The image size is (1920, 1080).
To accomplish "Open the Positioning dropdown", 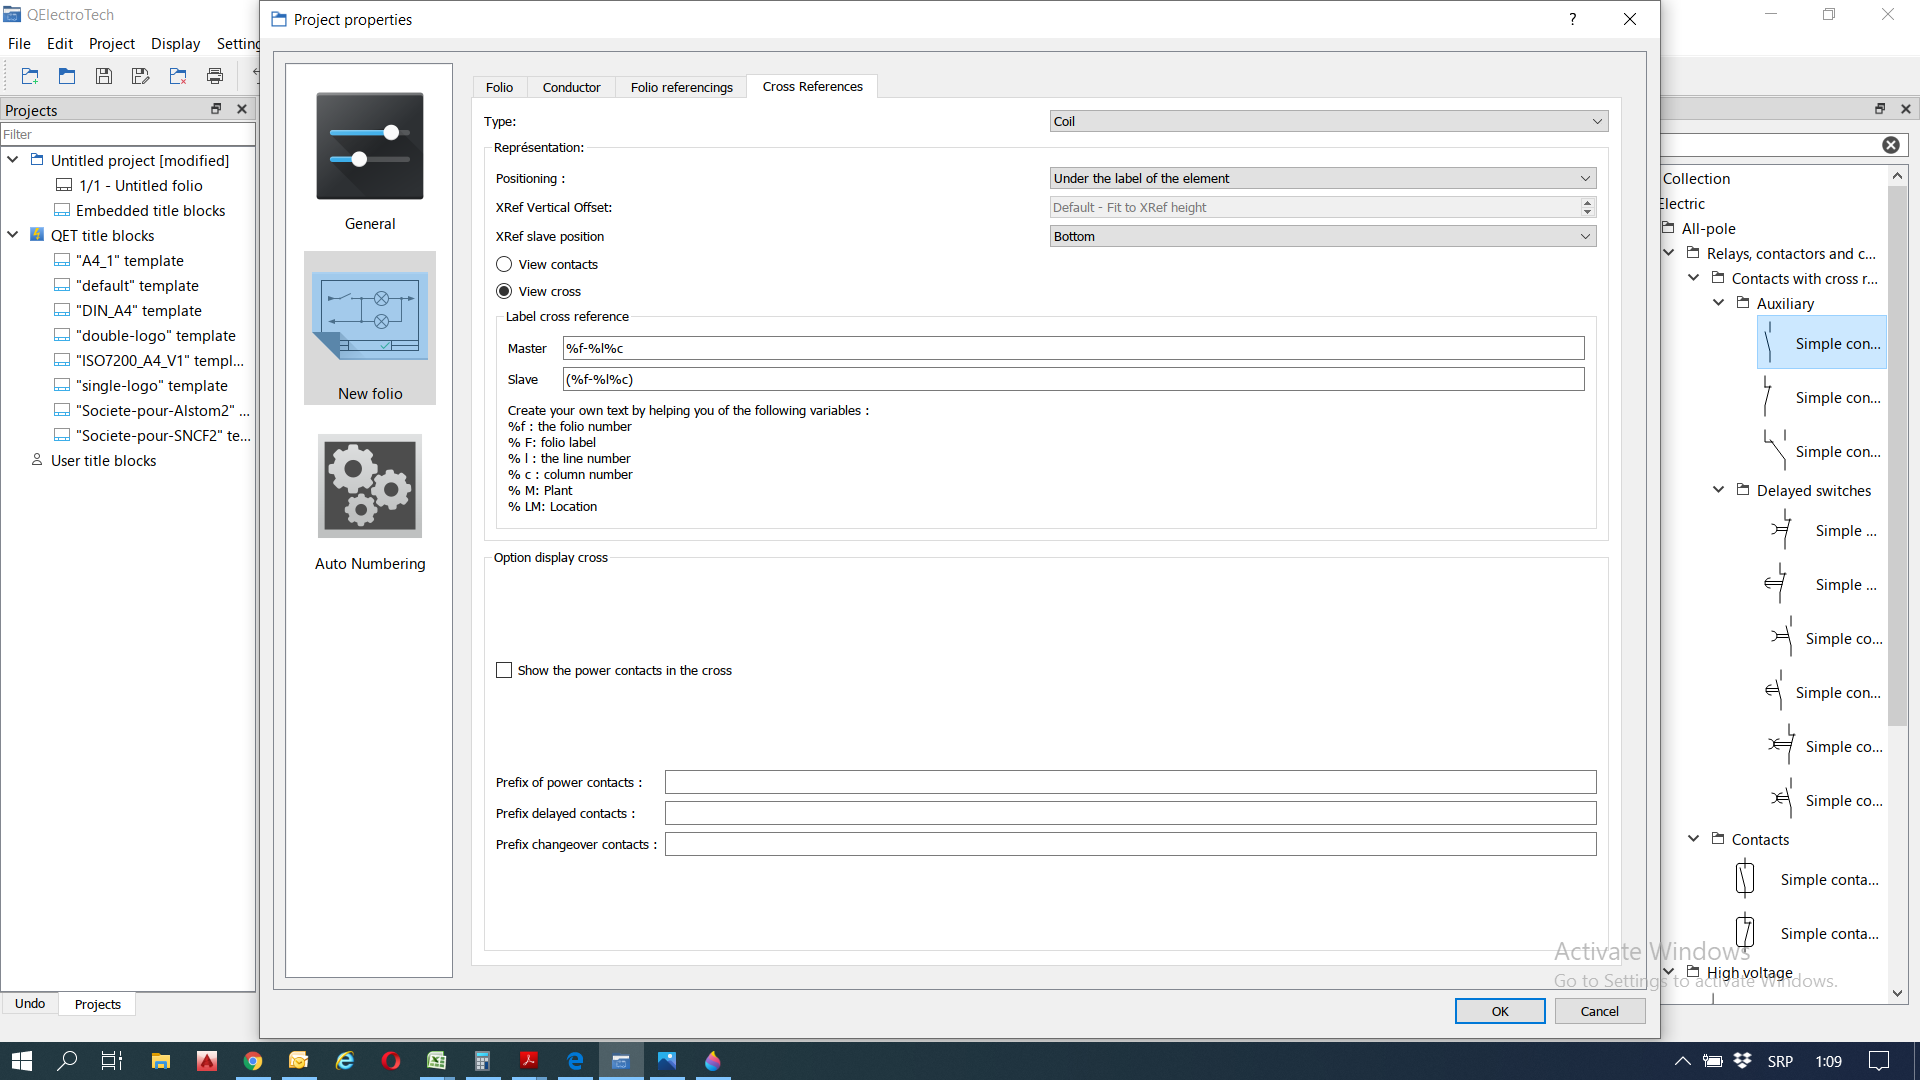I will [1322, 178].
